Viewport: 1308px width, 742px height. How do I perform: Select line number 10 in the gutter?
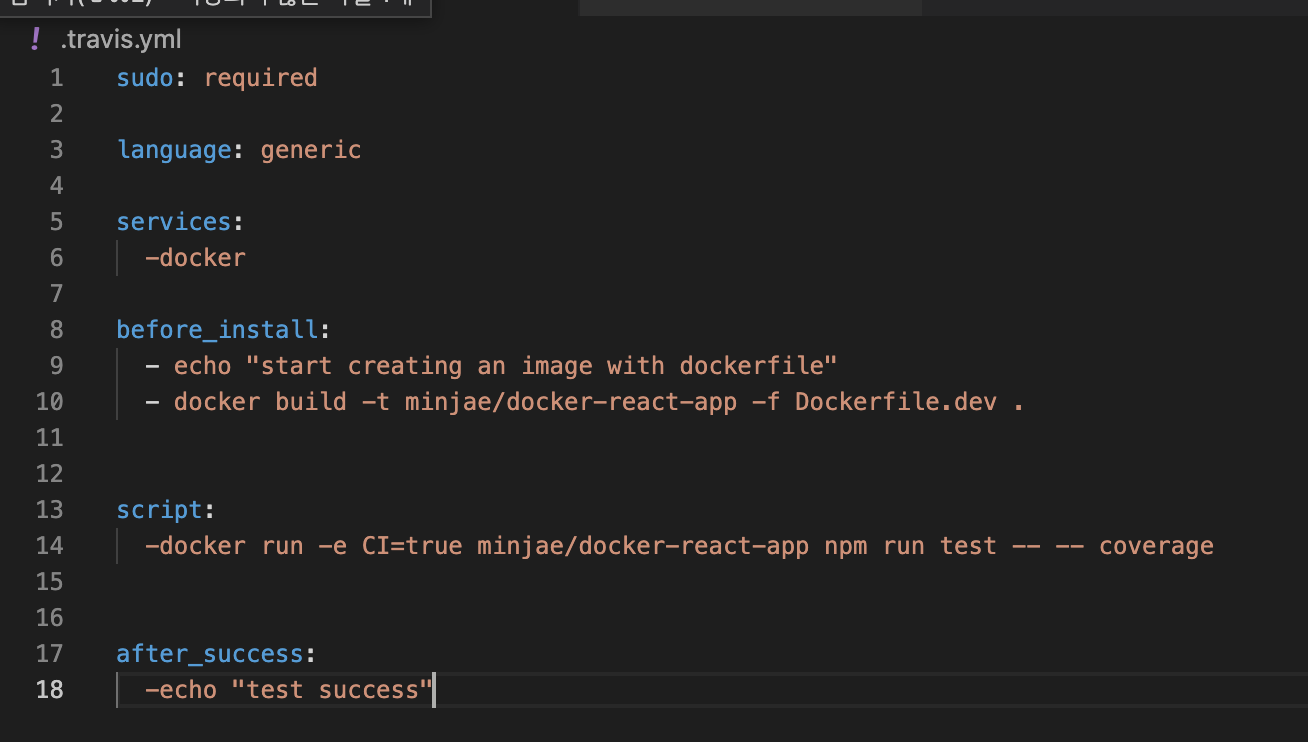[49, 402]
